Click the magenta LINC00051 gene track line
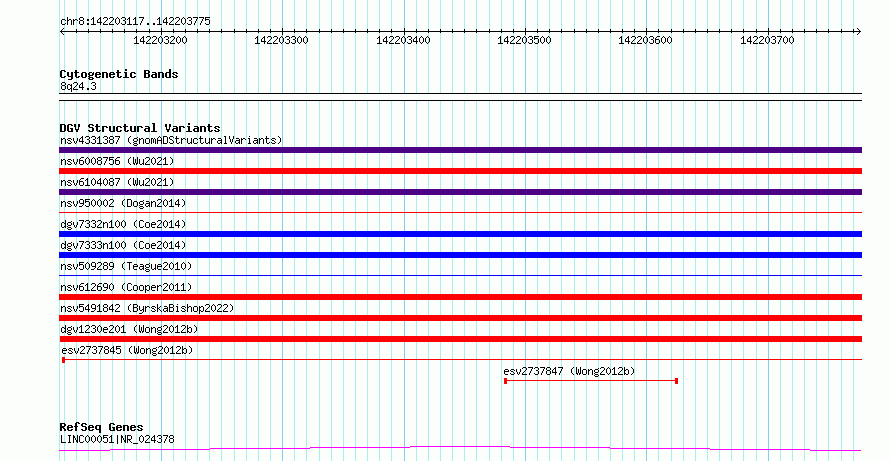The height and width of the screenshot is (461, 890). point(460,449)
